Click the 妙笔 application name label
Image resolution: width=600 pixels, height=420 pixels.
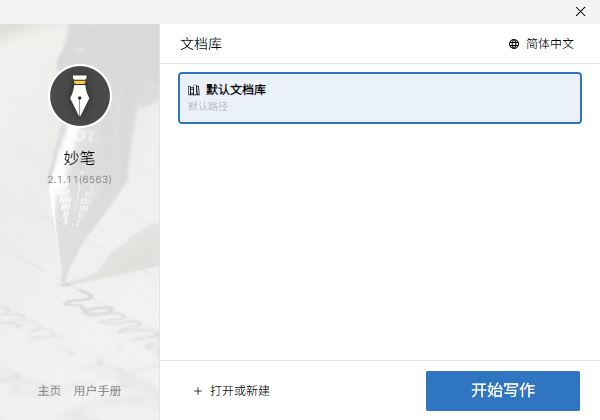79,158
